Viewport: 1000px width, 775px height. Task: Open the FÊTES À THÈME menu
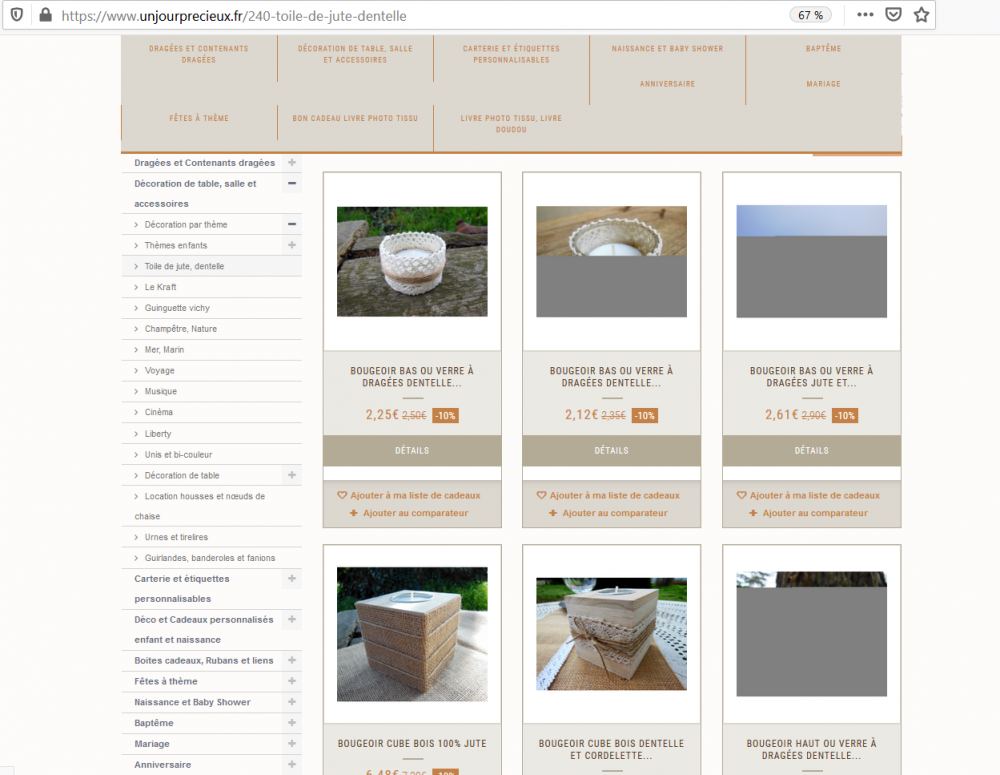[x=198, y=118]
